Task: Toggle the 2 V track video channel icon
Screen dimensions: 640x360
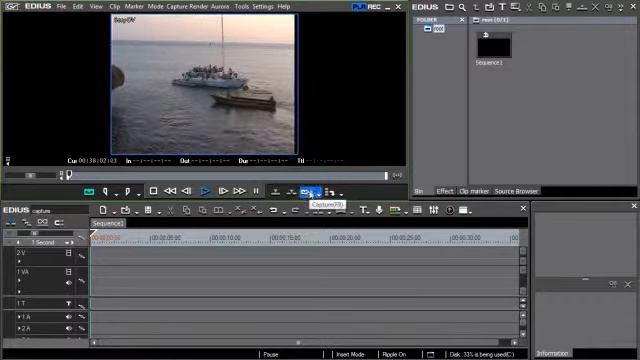Action: 69,253
